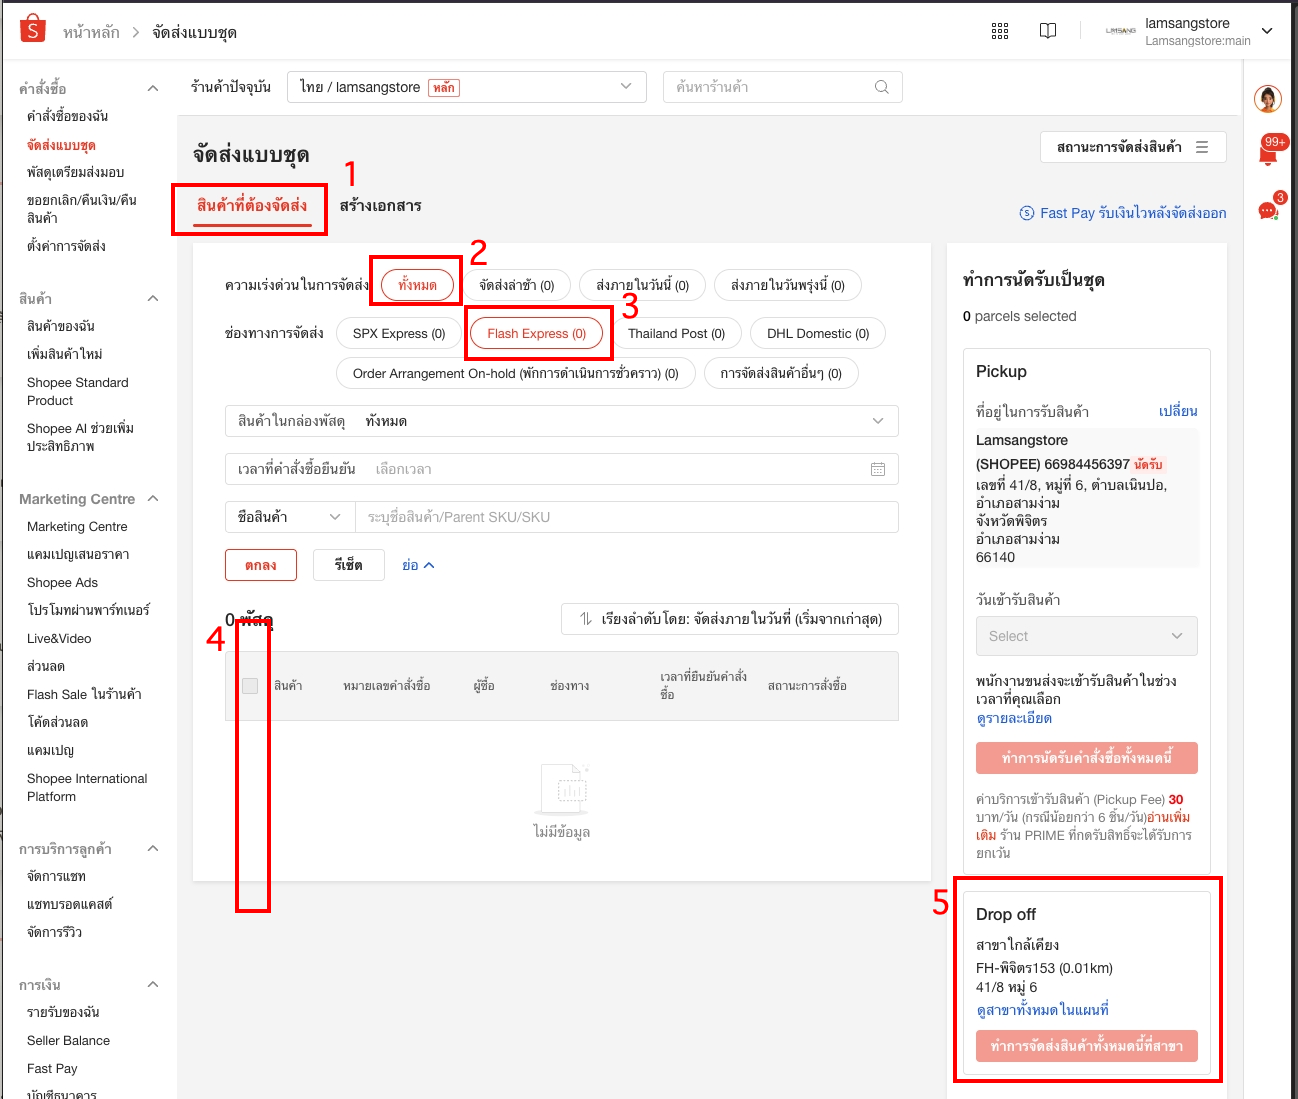Collapse the การบริการลูกค้า sidebar section

coord(153,848)
